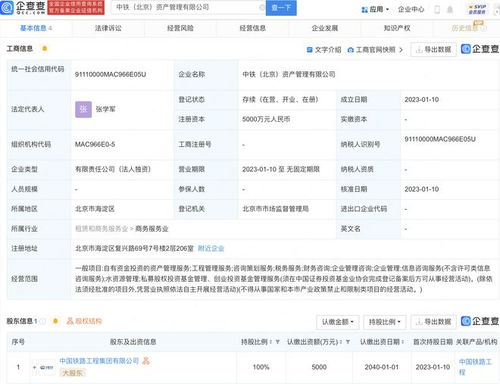This screenshot has height=384, width=500.
Task: Switch to the 经营信息 tab
Action: 253,28
